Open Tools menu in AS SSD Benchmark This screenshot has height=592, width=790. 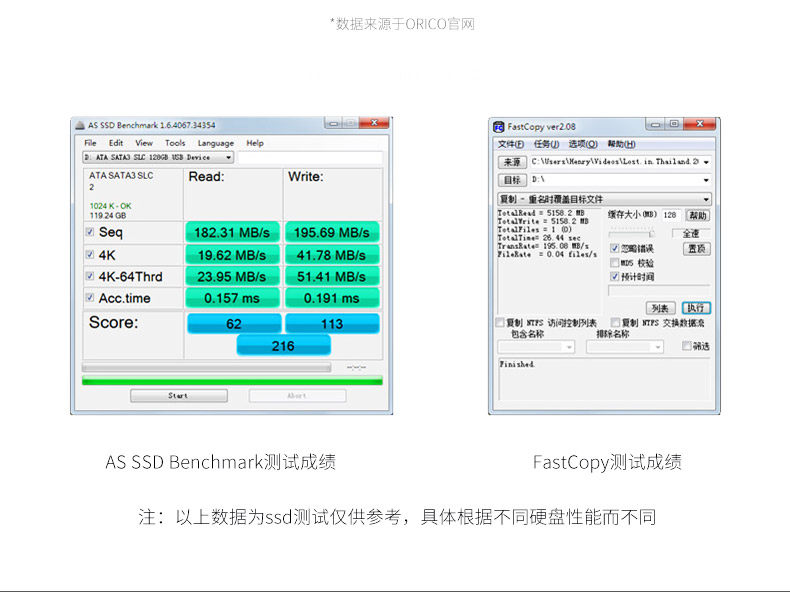175,143
